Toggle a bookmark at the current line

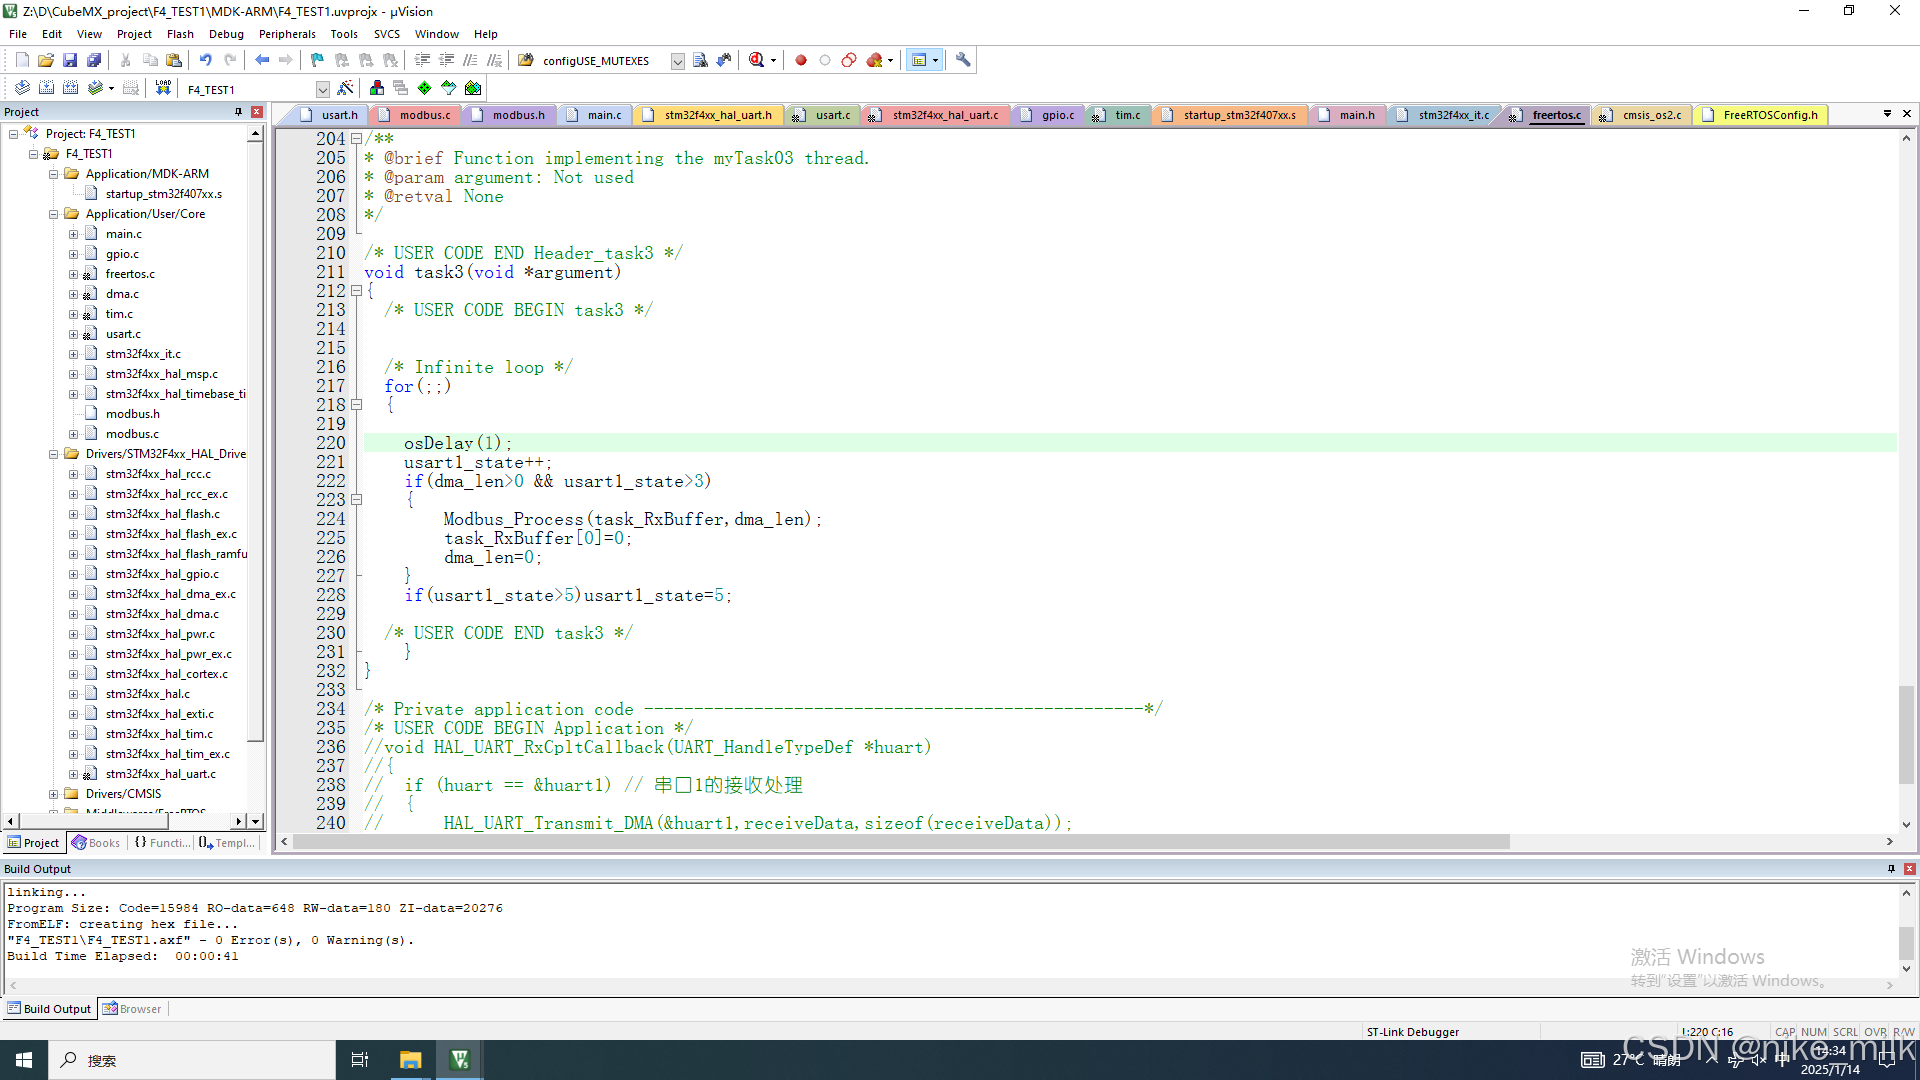point(316,60)
